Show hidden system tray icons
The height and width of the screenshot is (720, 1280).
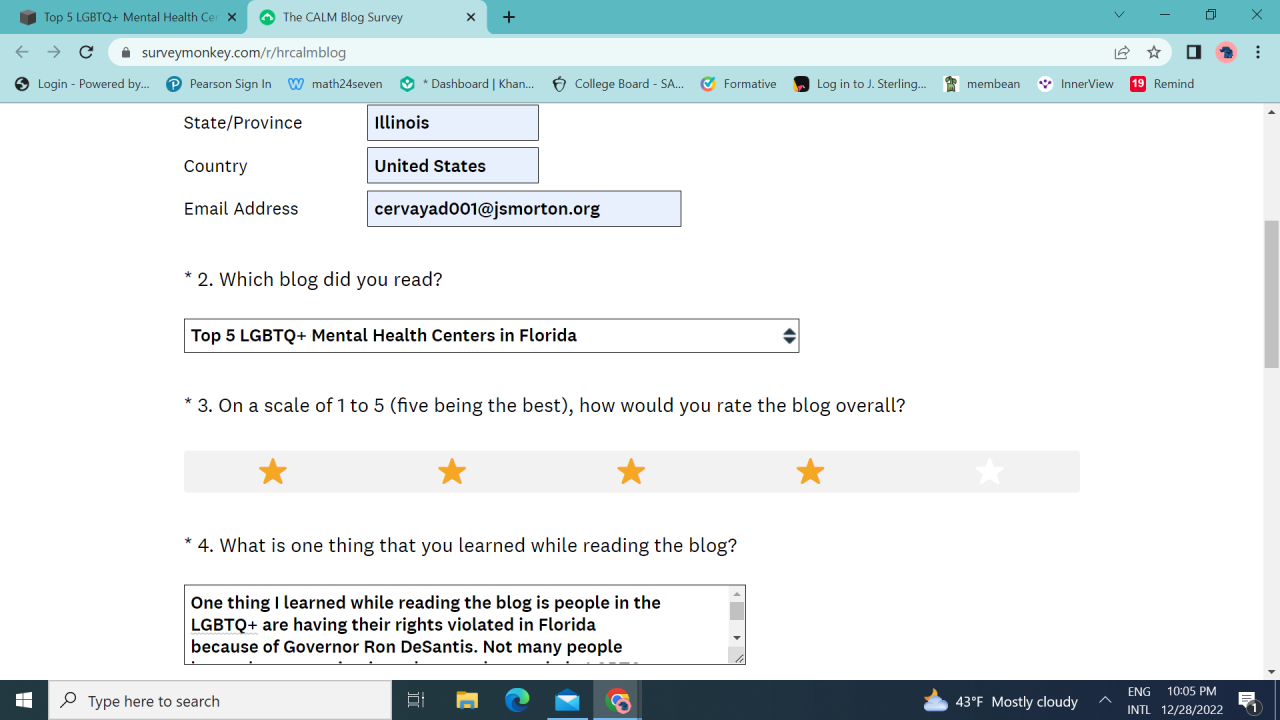1105,700
